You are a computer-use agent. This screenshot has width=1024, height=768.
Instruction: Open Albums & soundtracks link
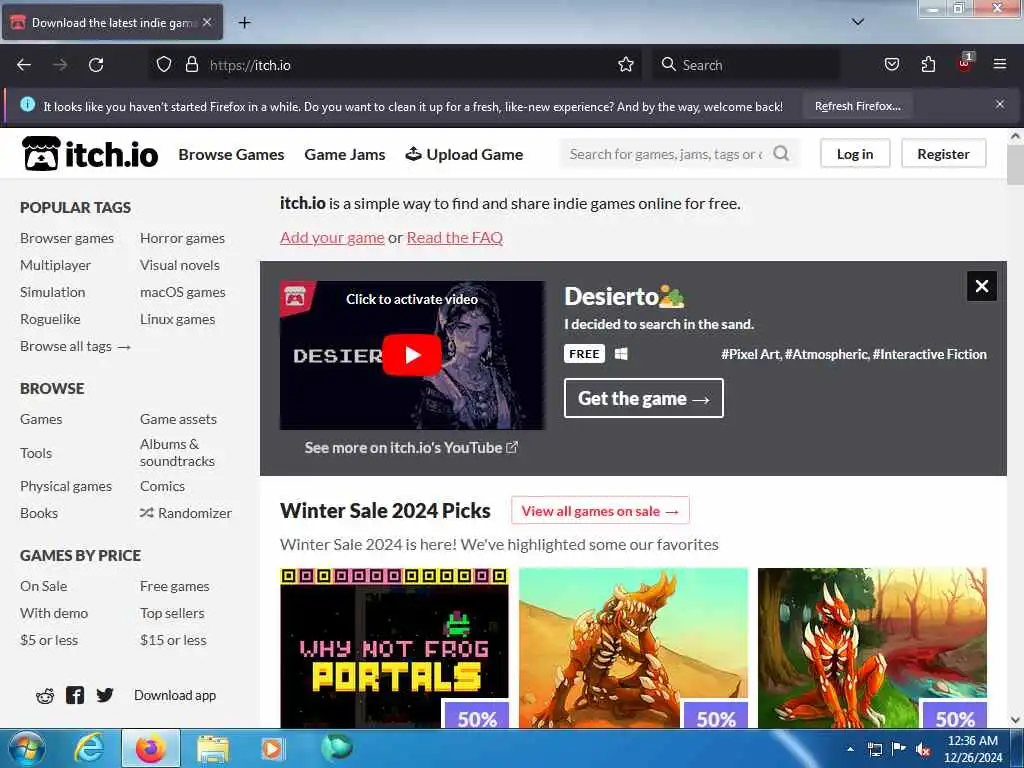tap(177, 453)
